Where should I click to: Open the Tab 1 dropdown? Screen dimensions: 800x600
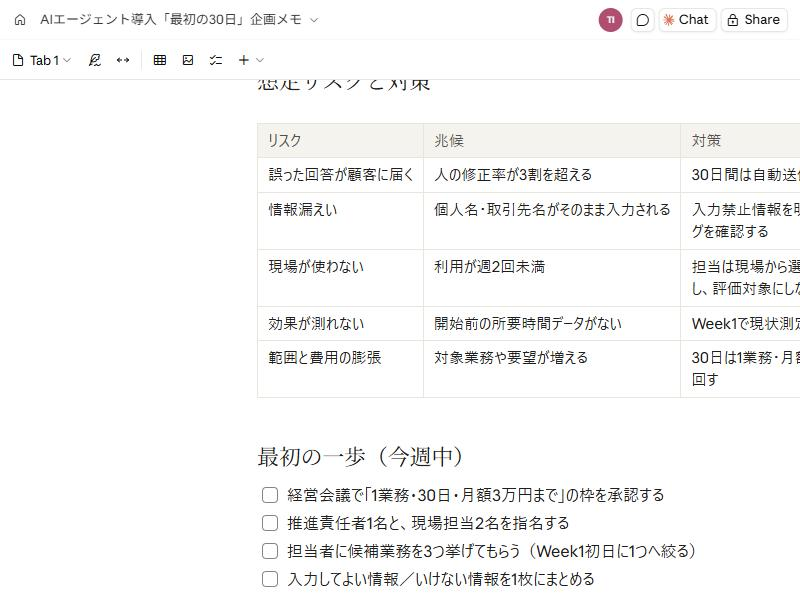click(x=42, y=60)
